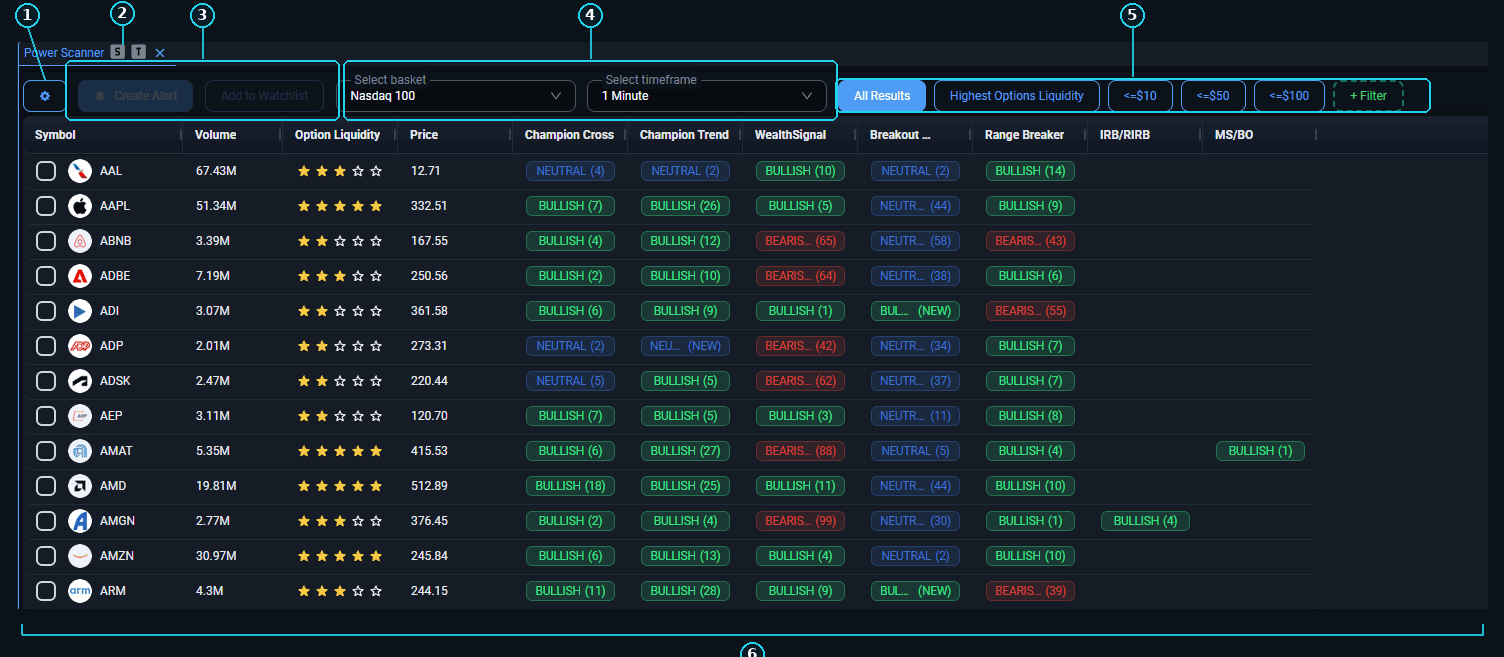
Task: Click AAPL's five-star option liquidity rating
Action: 340,206
